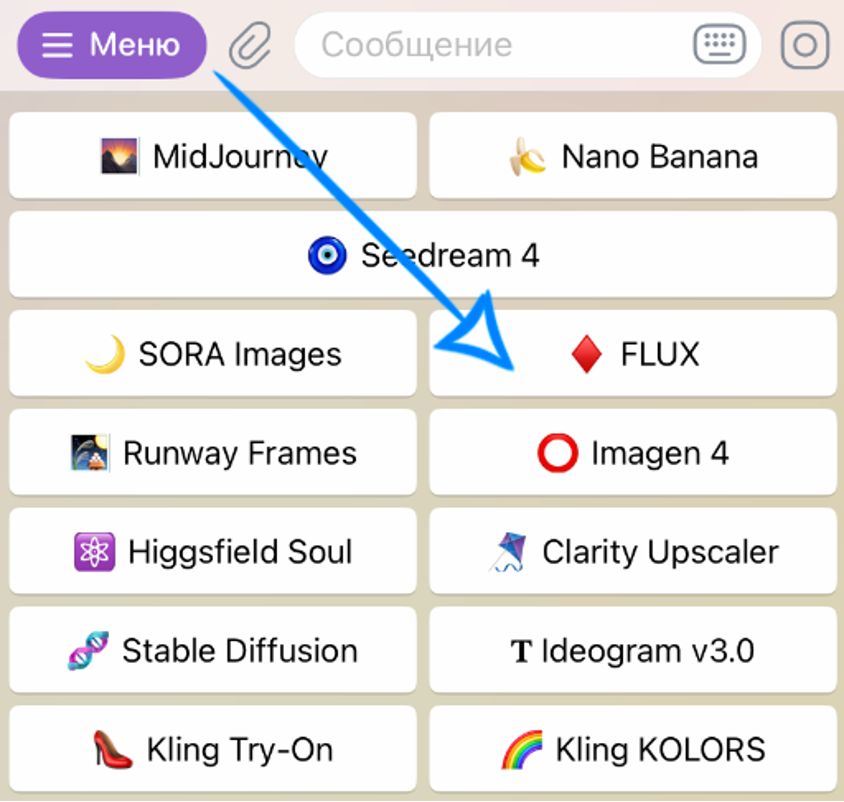Image resolution: width=844 pixels, height=802 pixels.
Task: Select Stable Diffusion
Action: pyautogui.click(x=213, y=651)
